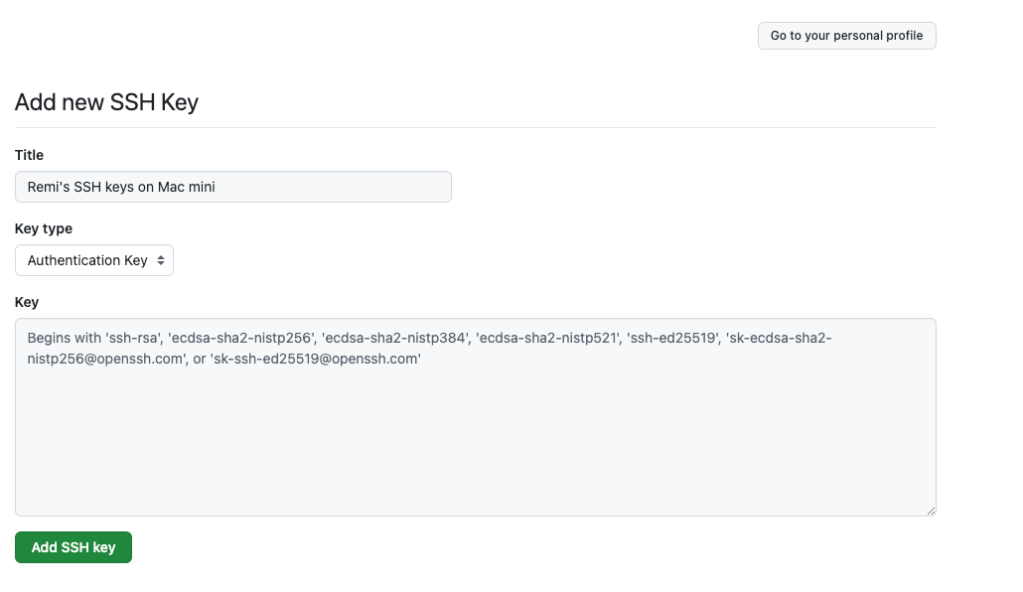Click the 'sk-ssh-ed25519@openssh.com' placeholder text
The height and width of the screenshot is (592, 1023).
[316, 358]
